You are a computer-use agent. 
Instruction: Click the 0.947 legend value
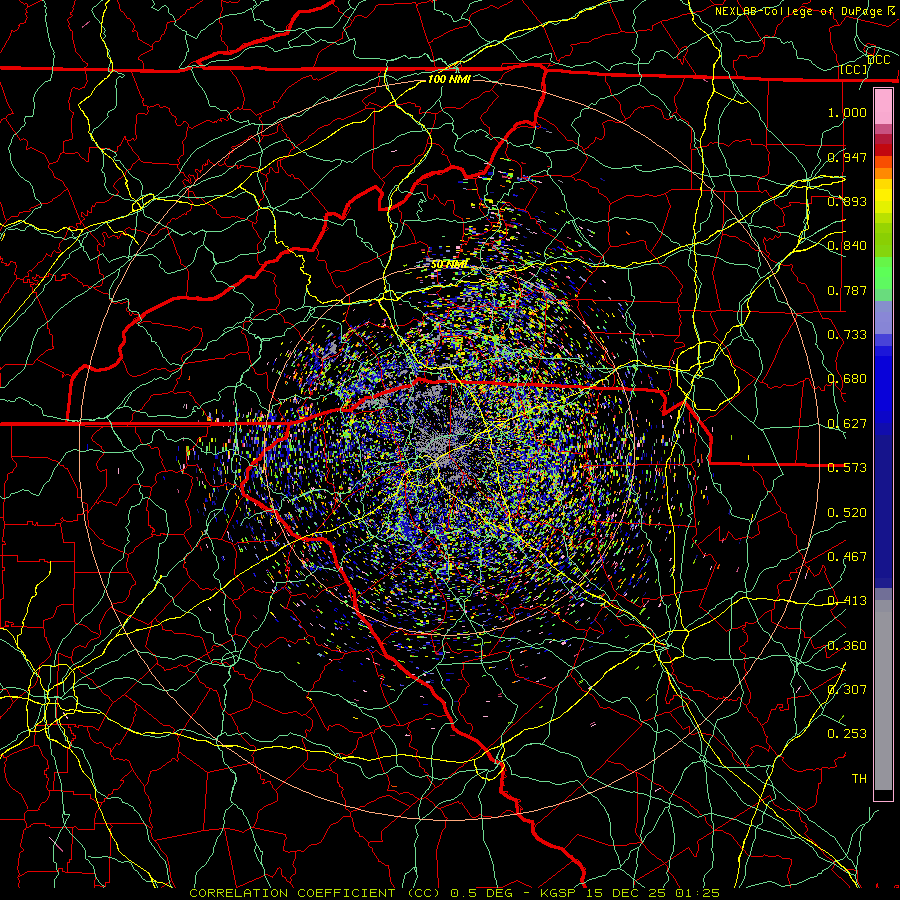[x=847, y=157]
